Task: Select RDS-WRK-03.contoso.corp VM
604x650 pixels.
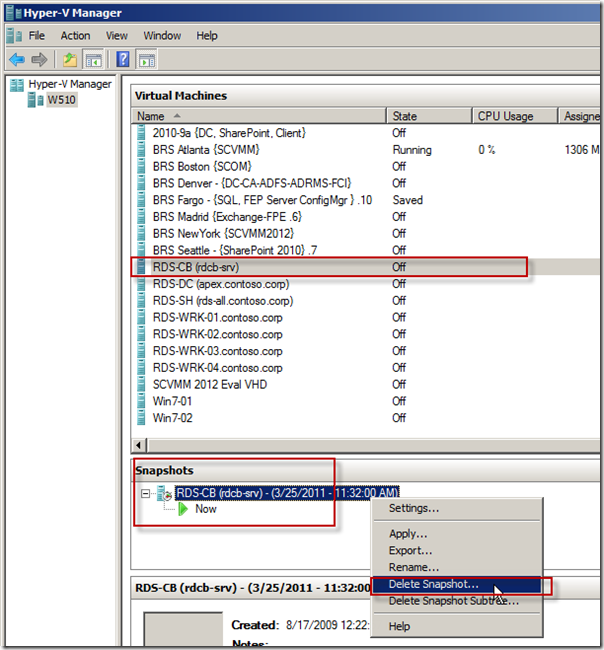Action: (218, 351)
